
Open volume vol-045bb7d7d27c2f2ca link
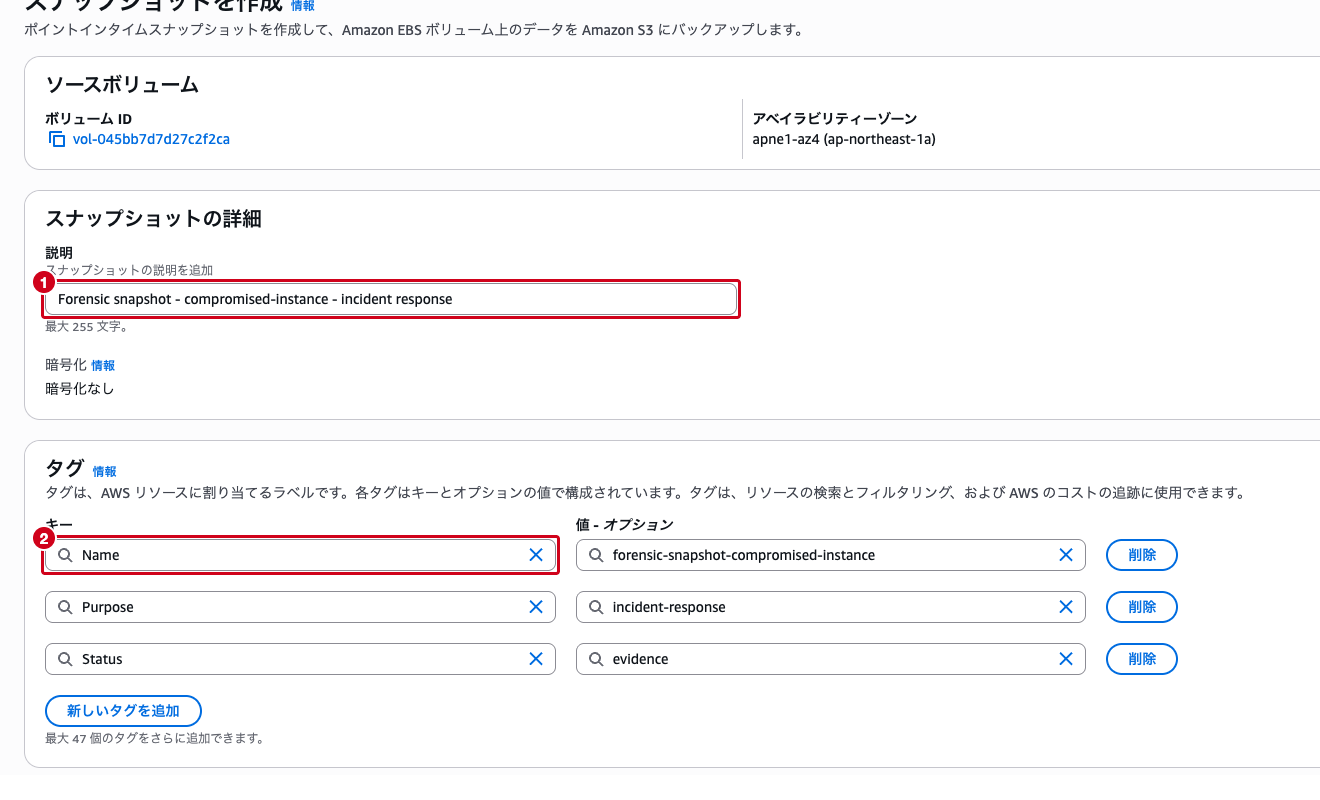(151, 139)
